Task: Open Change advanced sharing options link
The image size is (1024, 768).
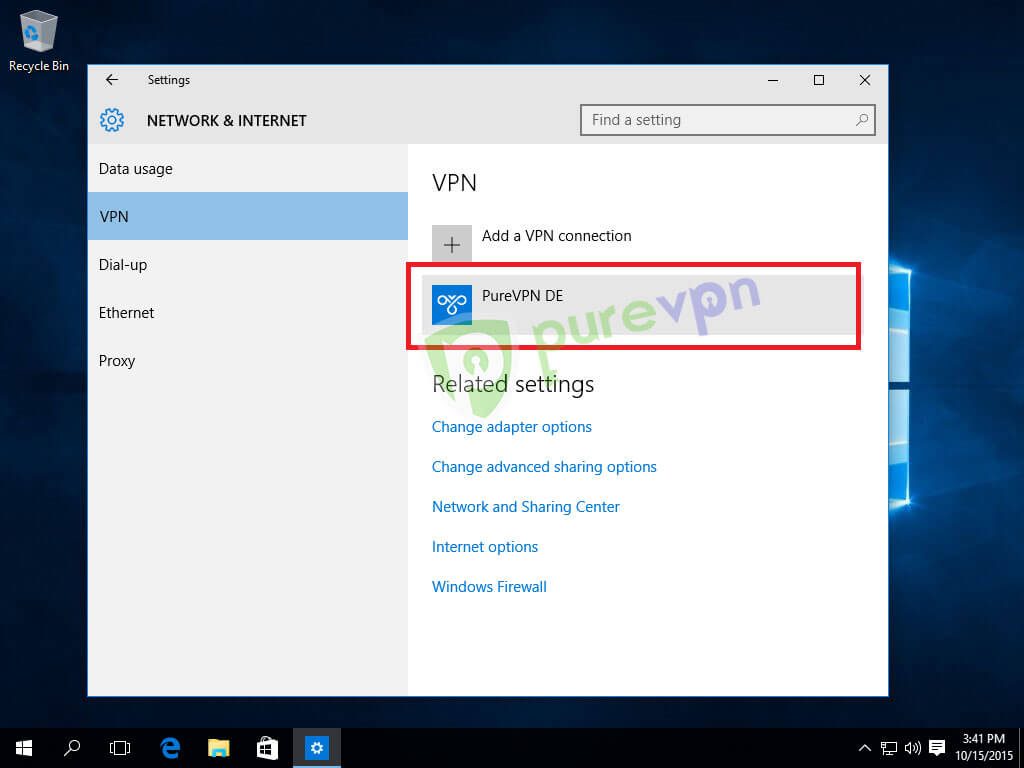Action: [x=544, y=467]
